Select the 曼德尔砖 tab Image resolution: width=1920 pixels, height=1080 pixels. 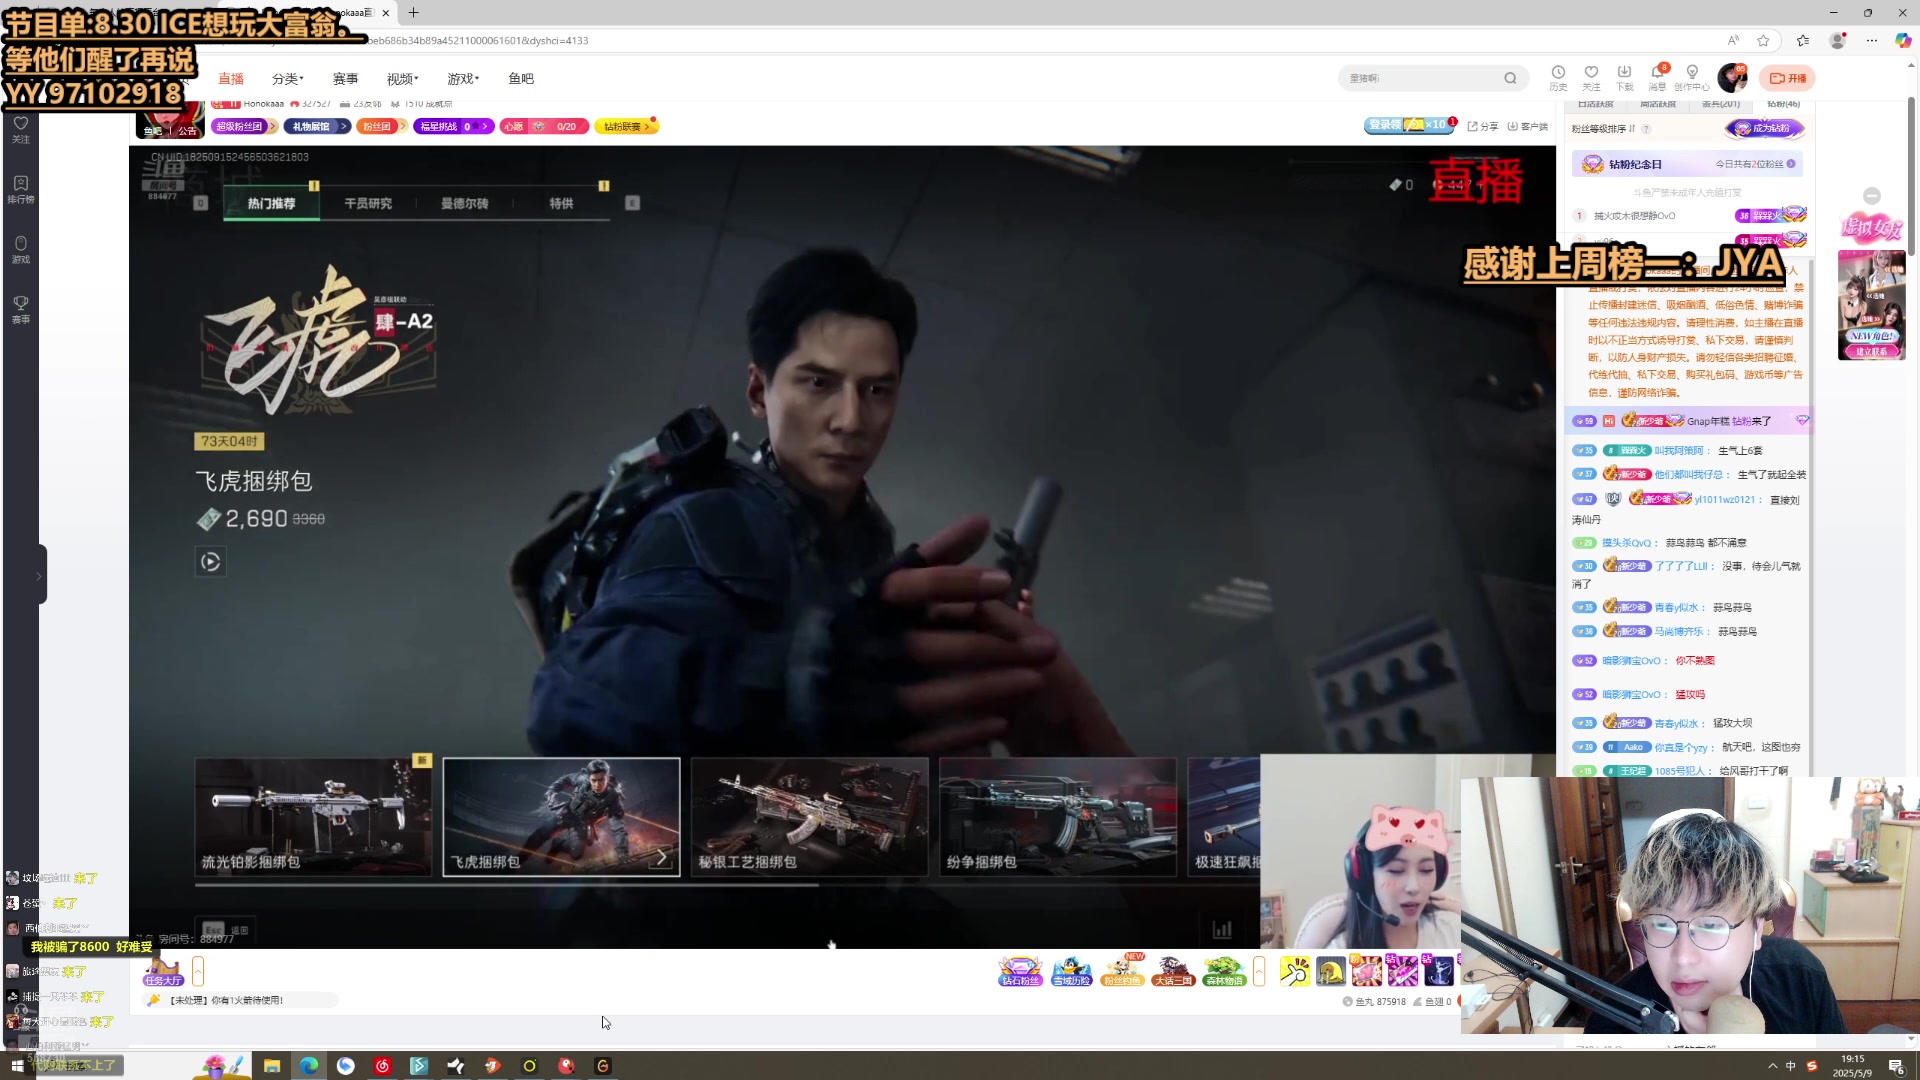[x=465, y=203]
